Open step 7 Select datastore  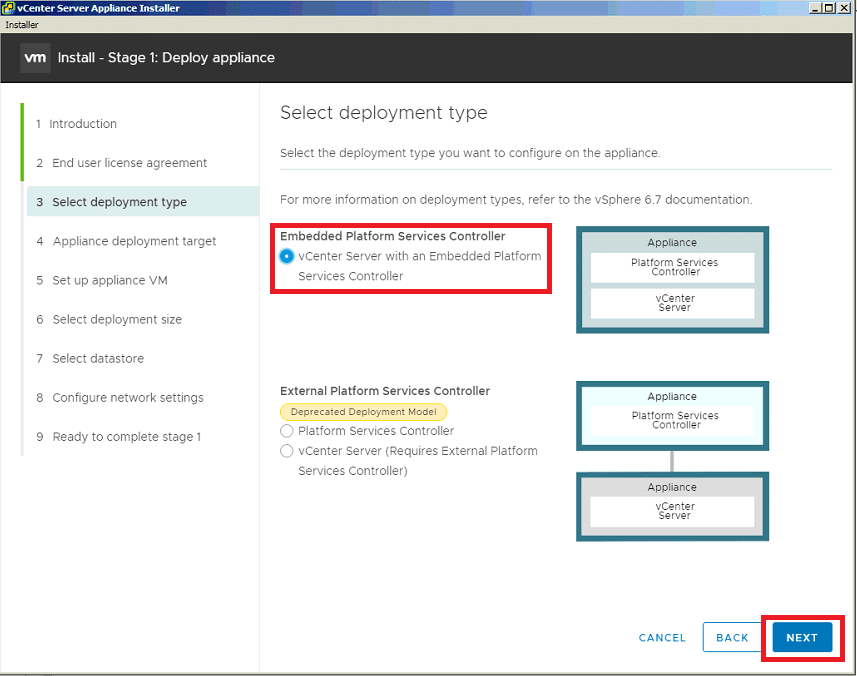[90, 358]
